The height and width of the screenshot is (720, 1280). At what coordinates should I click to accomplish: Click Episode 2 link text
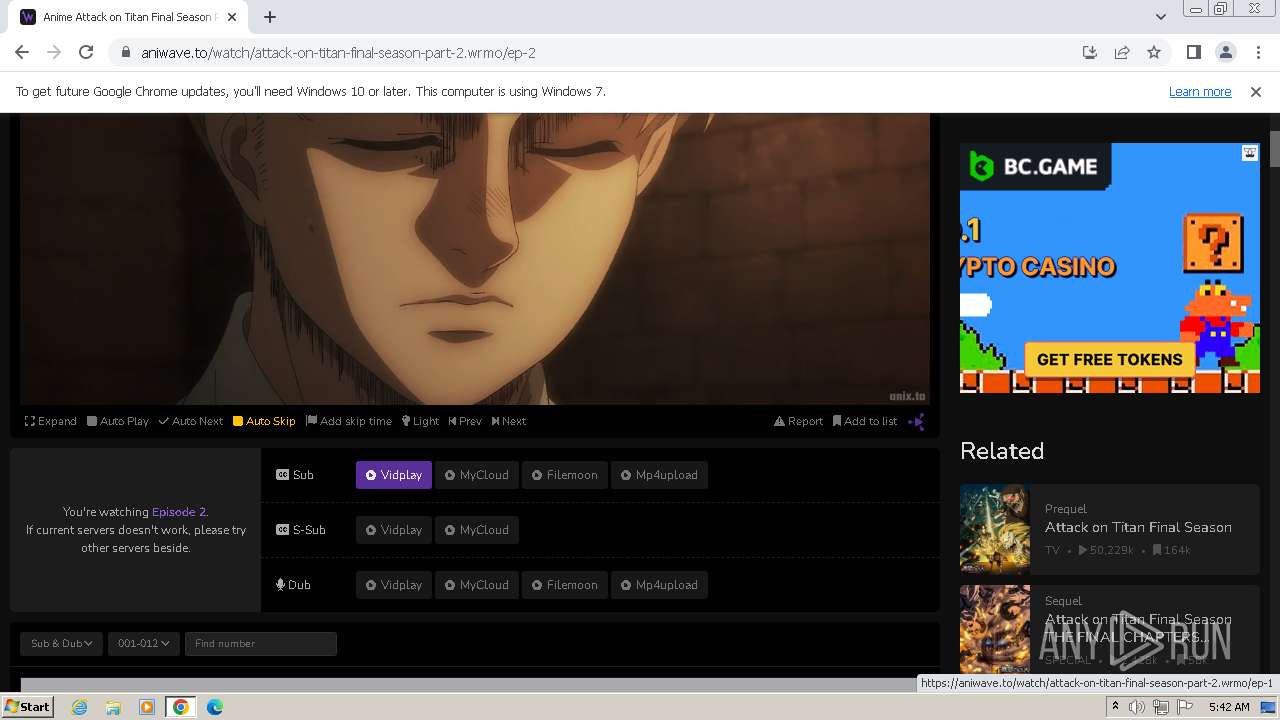pos(178,512)
